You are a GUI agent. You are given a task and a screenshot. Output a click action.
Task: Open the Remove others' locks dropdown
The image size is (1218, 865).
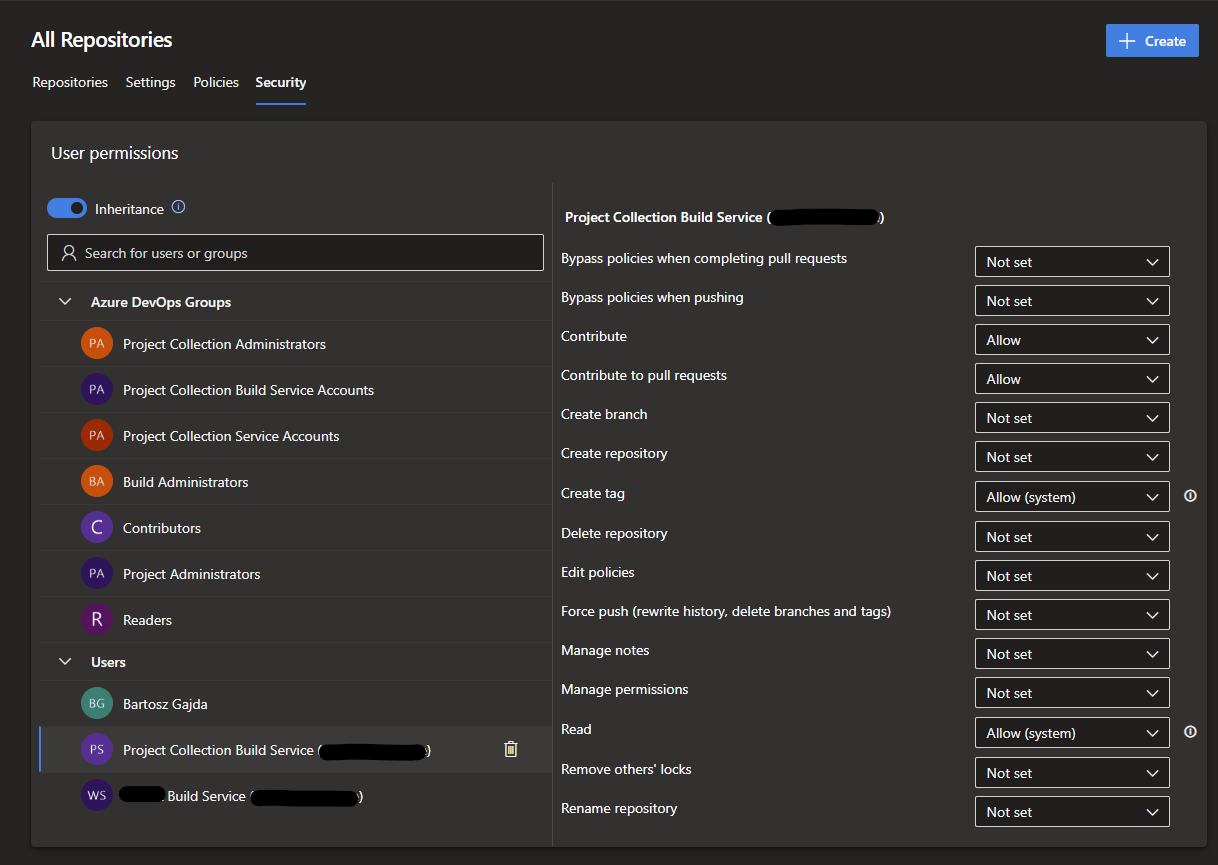(x=1072, y=773)
